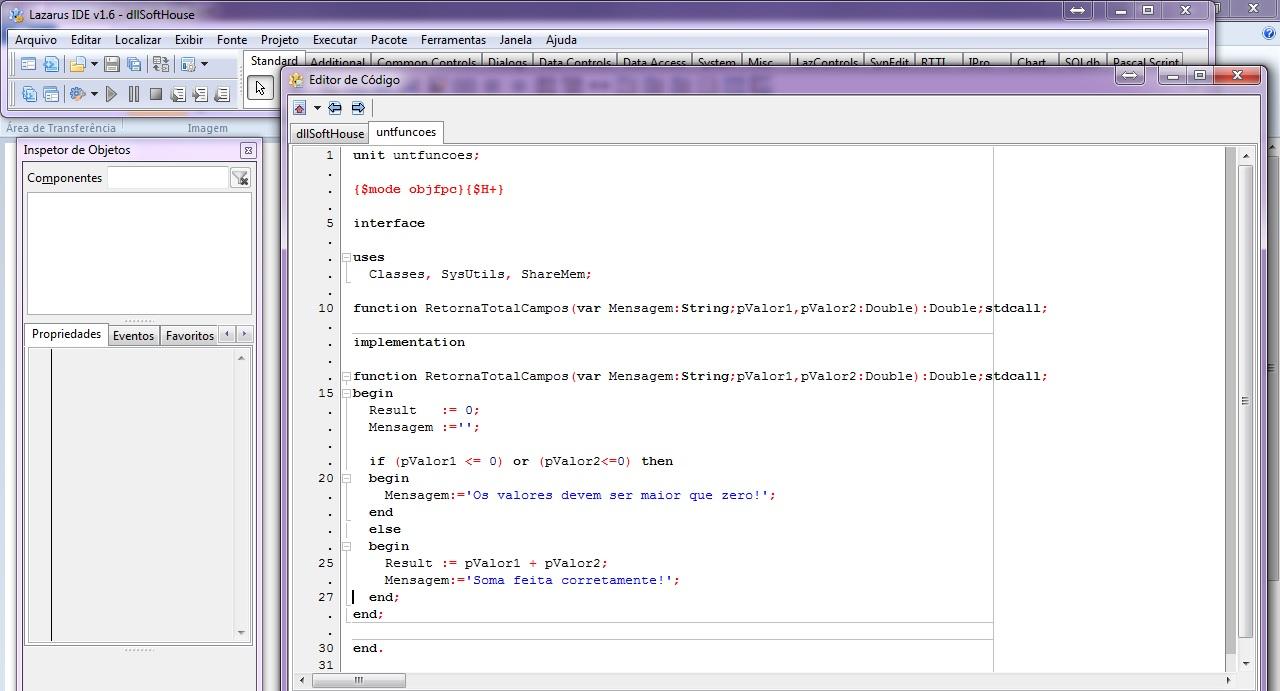The width and height of the screenshot is (1280, 691).
Task: Switch to the dllSoftHouse editor tab
Action: (329, 133)
